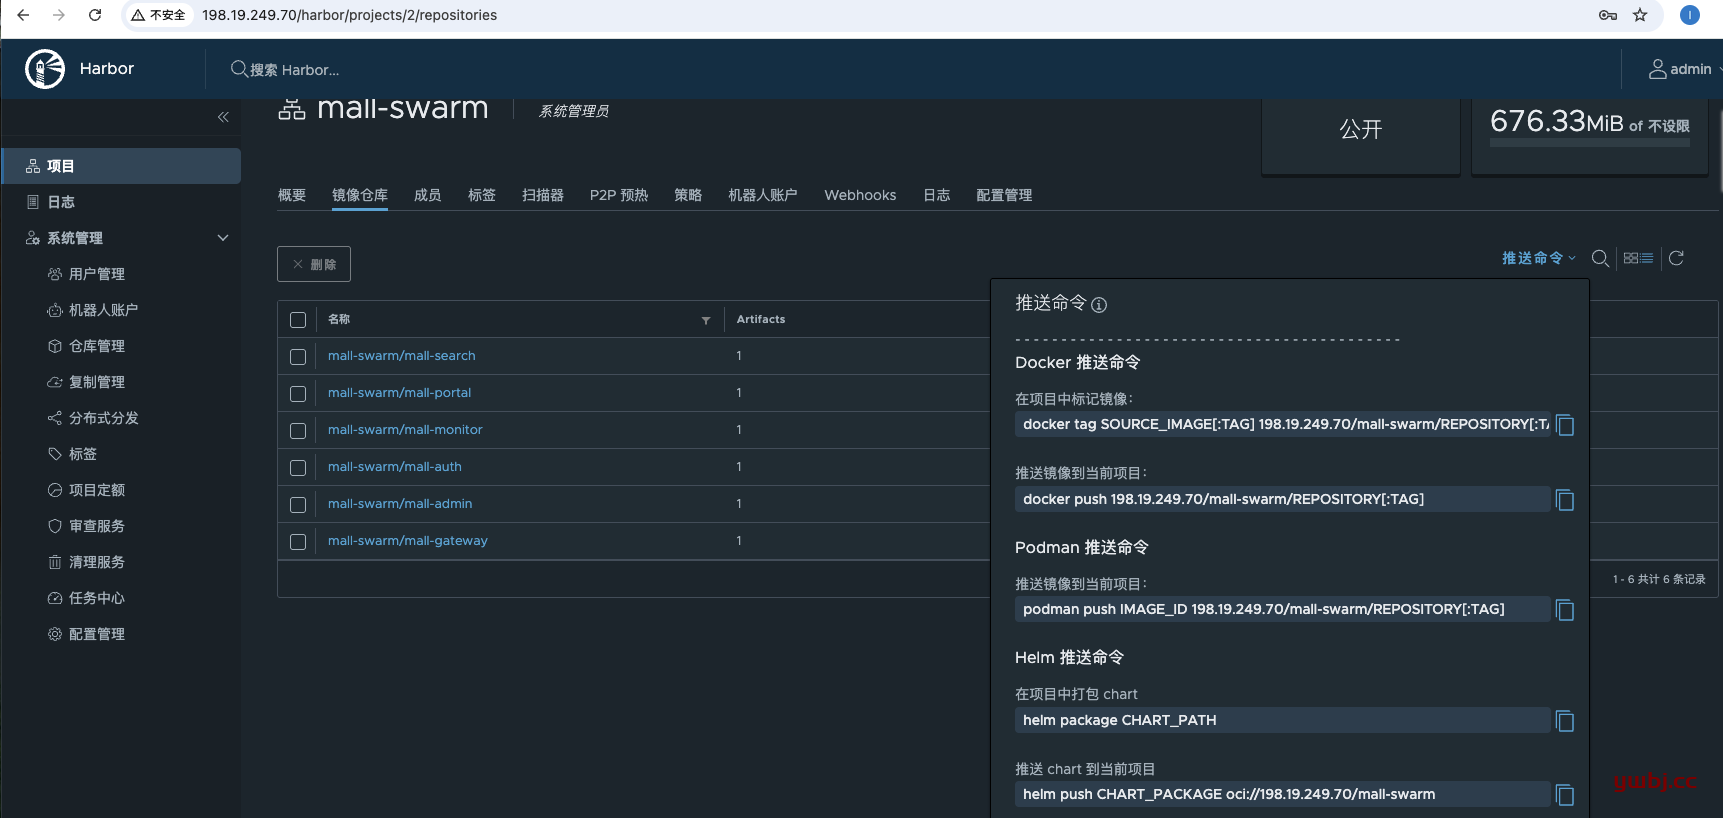Open 清理服务 in the sidebar
The image size is (1723, 818).
(97, 562)
